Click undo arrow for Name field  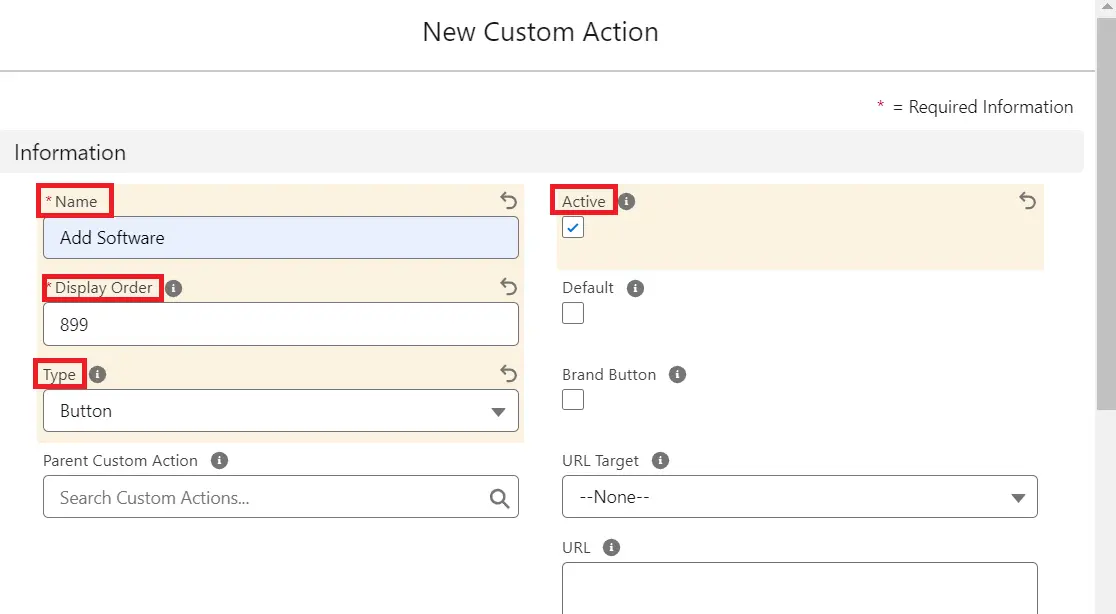(x=508, y=201)
